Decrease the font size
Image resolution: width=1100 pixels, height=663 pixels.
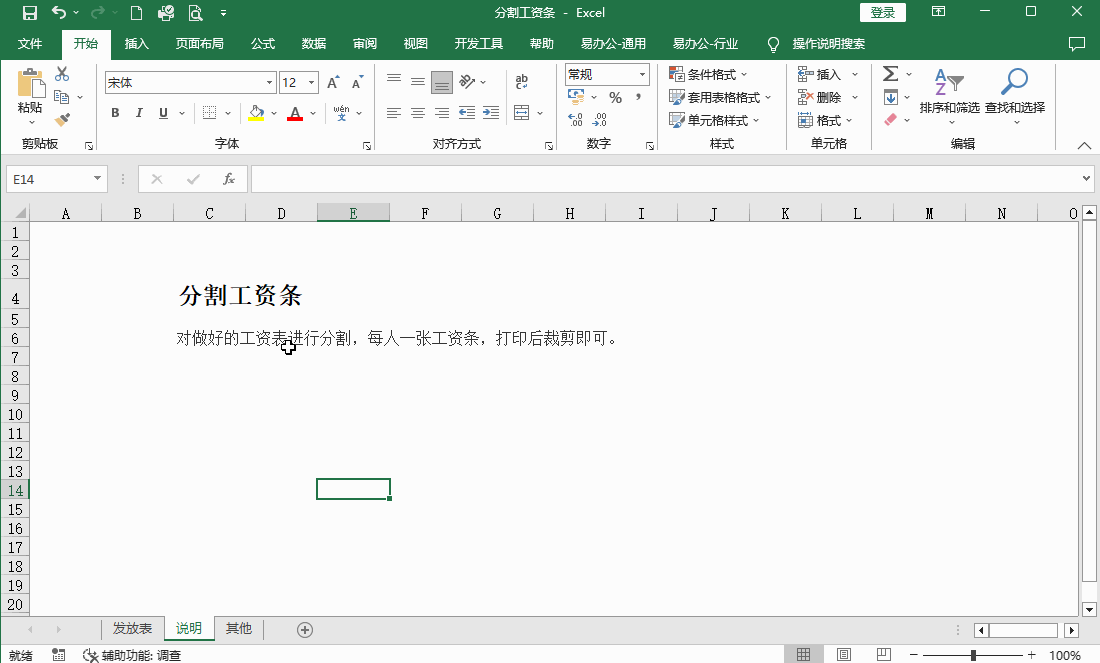(x=357, y=82)
